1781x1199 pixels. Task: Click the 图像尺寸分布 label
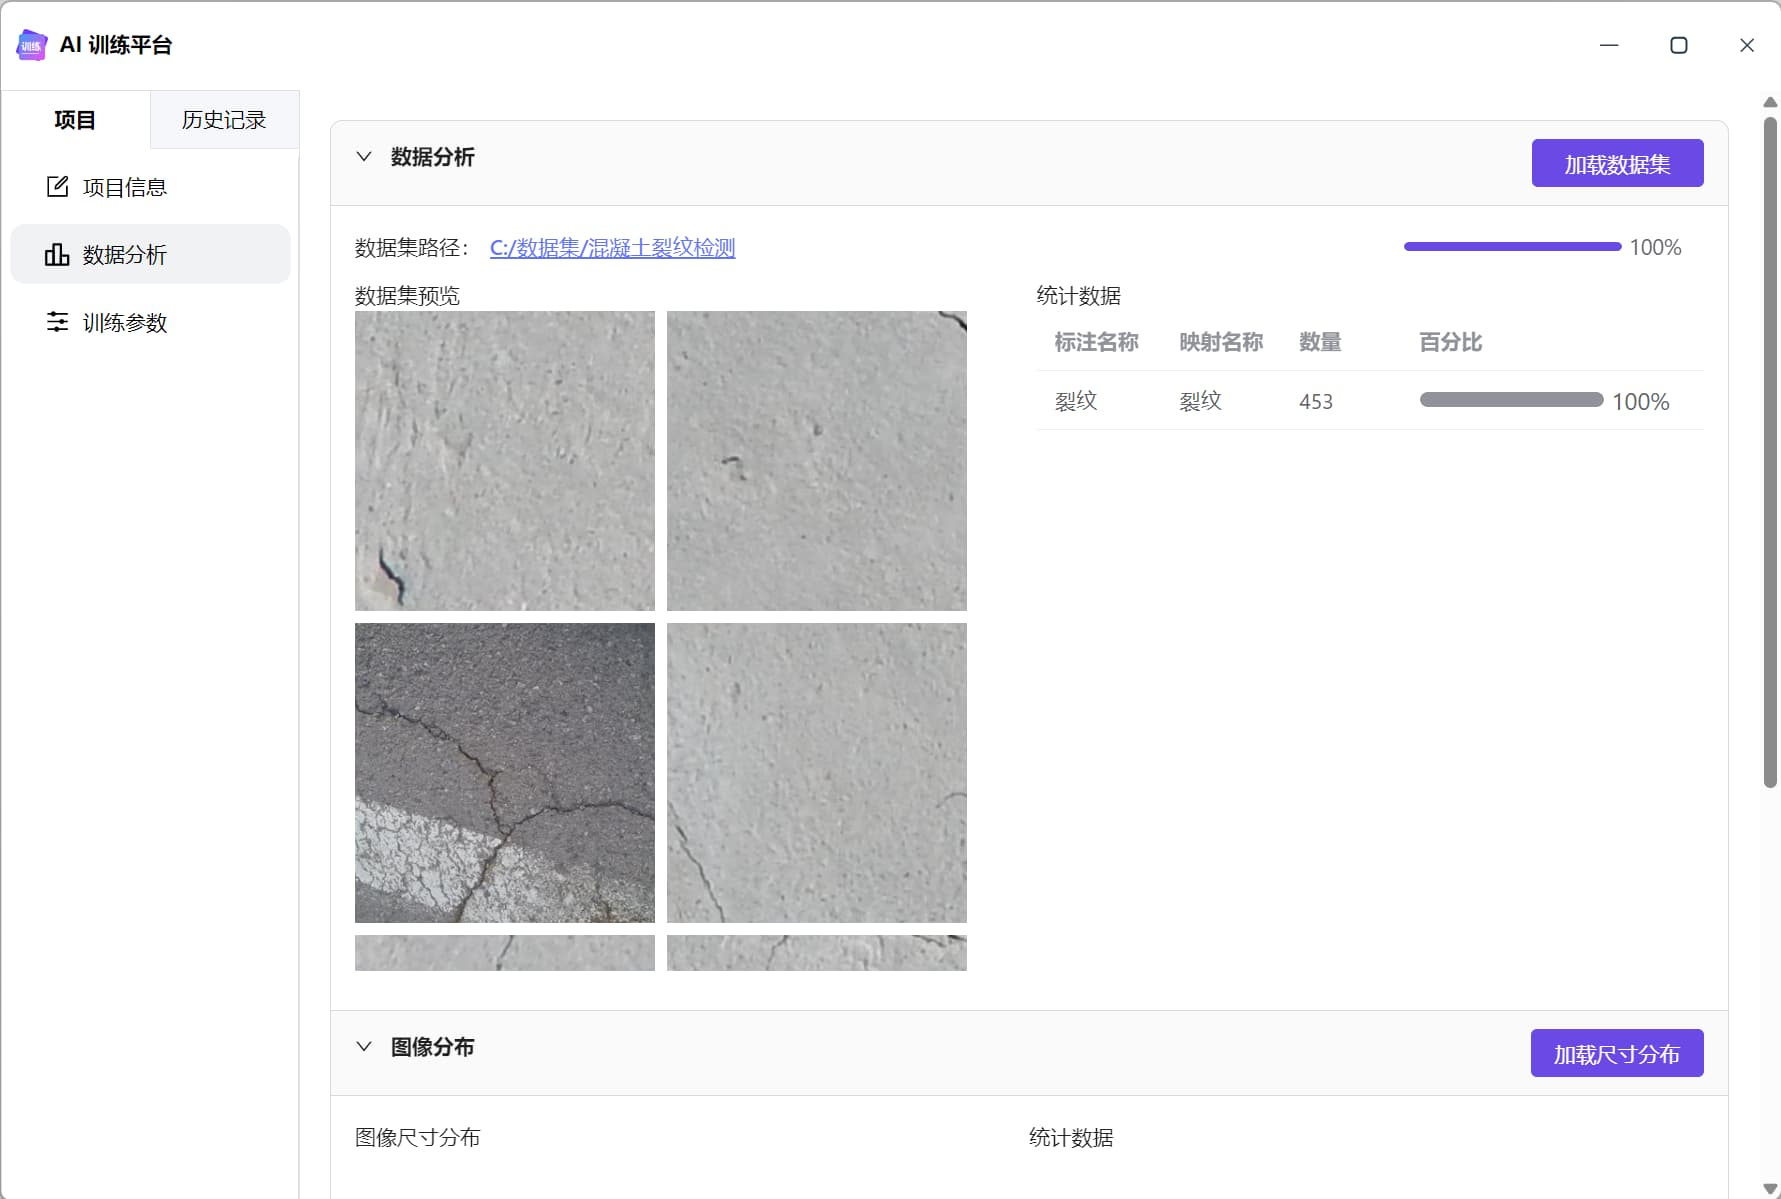point(417,1137)
